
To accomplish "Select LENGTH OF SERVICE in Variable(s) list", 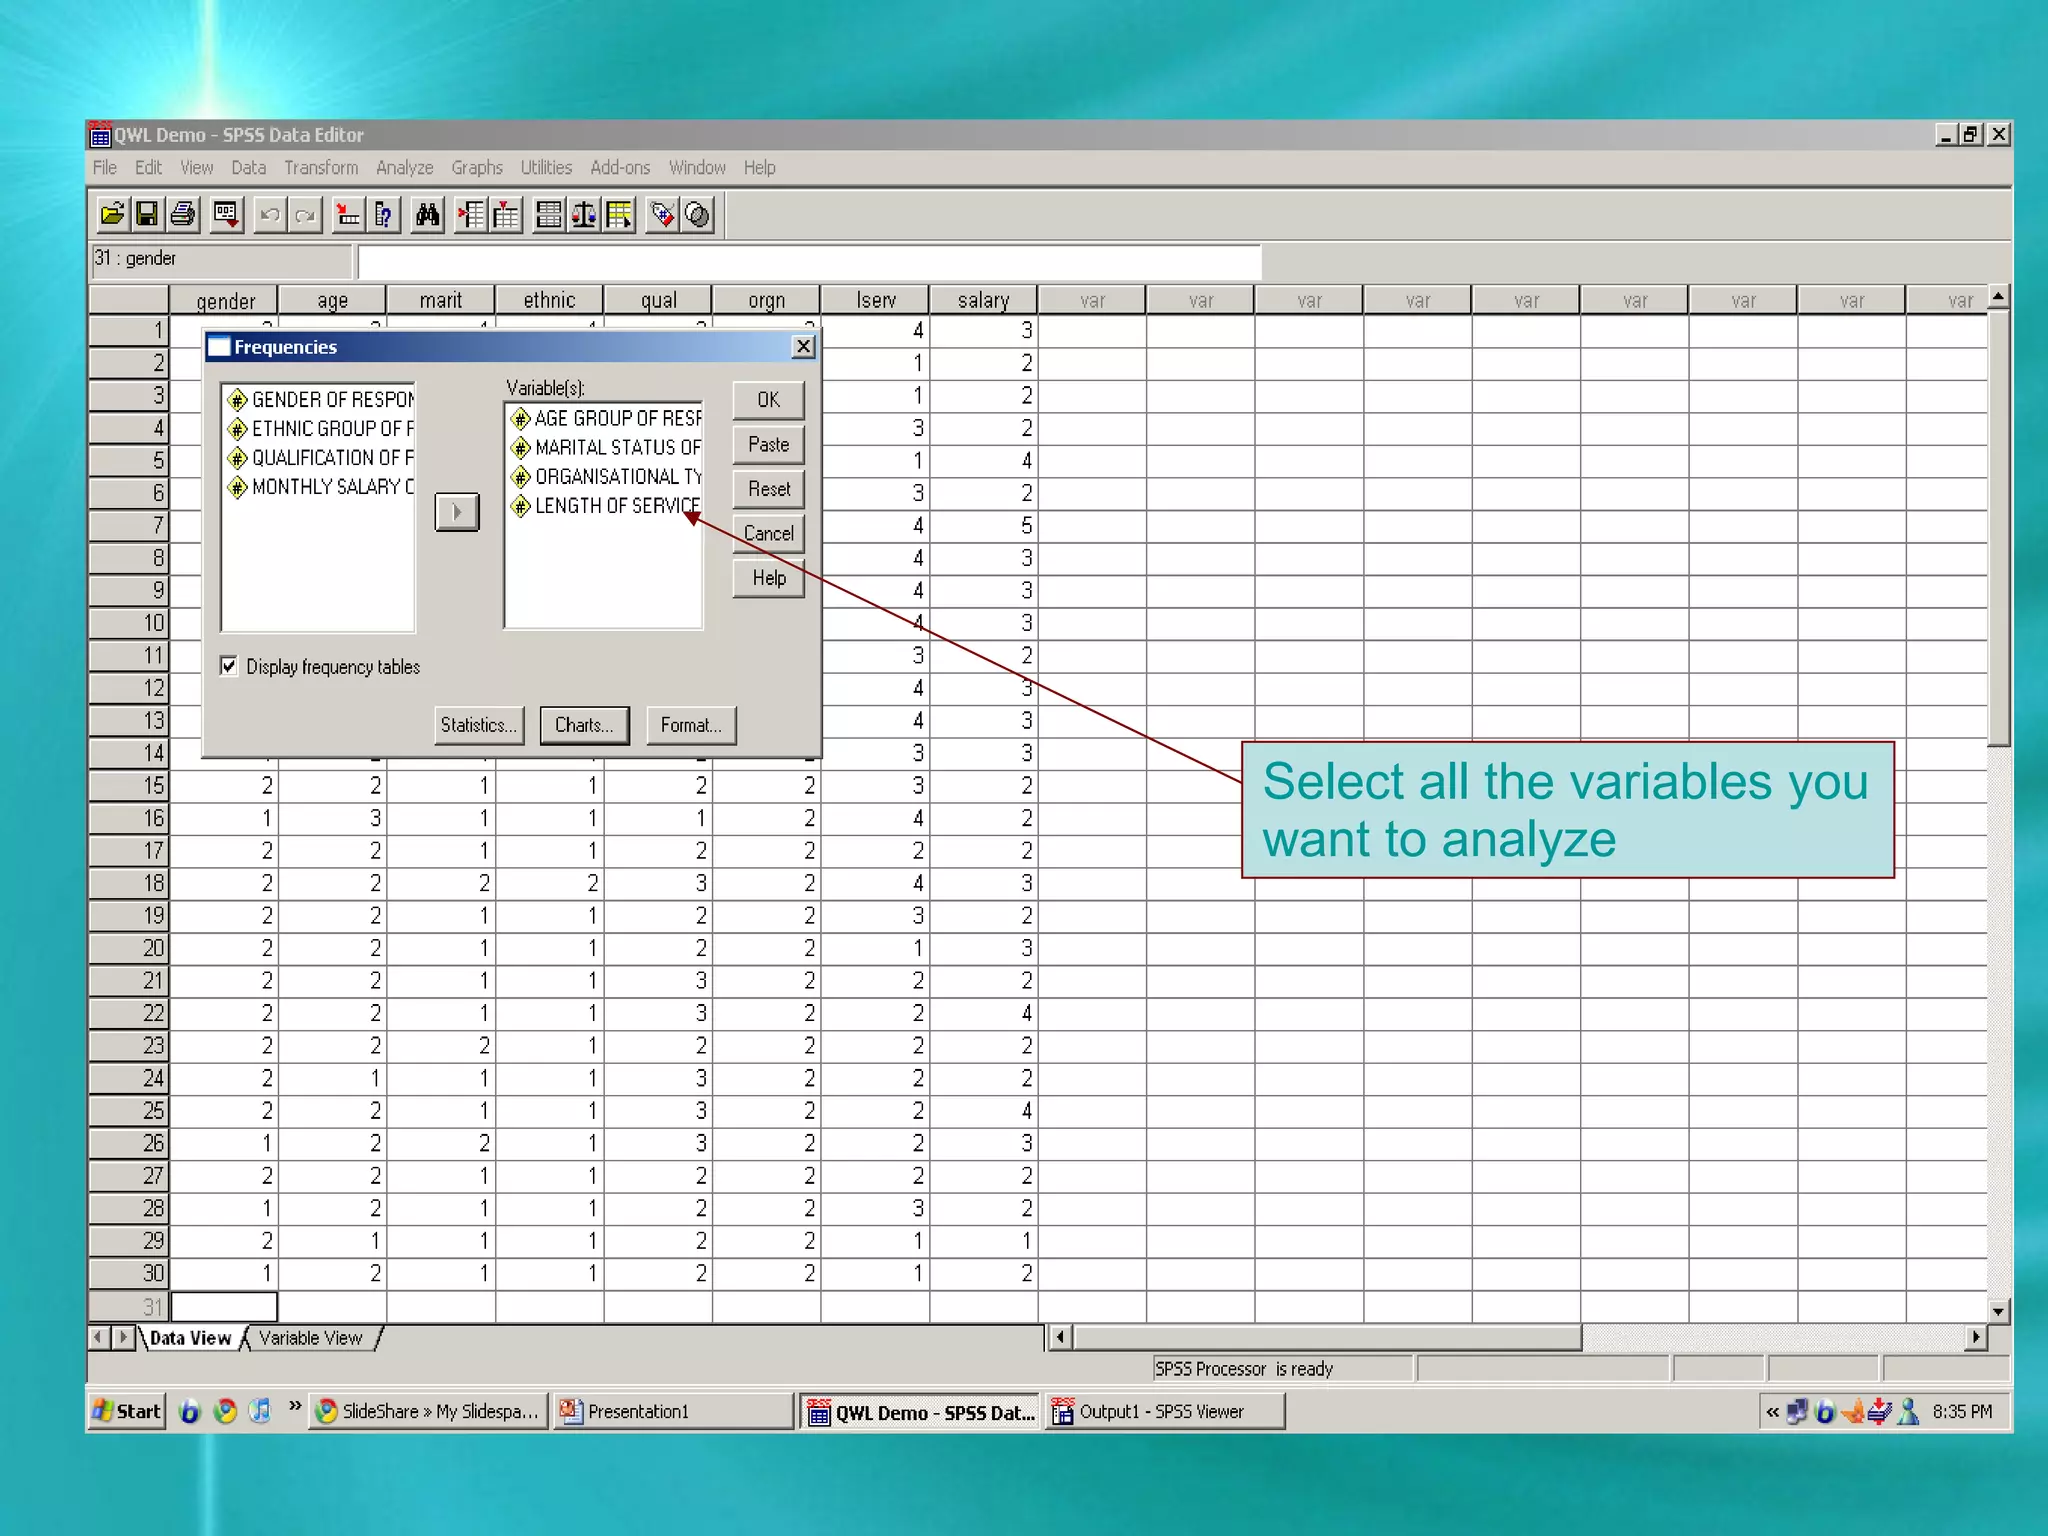I will click(605, 505).
